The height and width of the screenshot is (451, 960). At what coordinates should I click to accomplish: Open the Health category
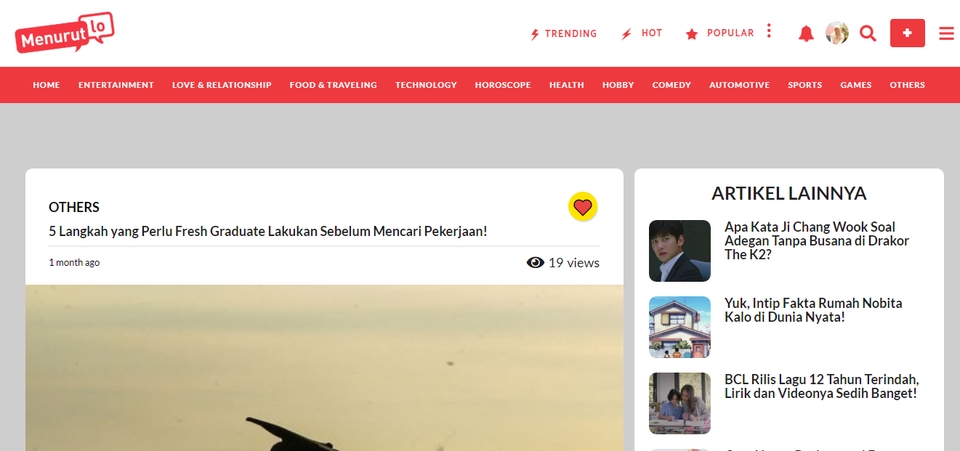point(566,85)
